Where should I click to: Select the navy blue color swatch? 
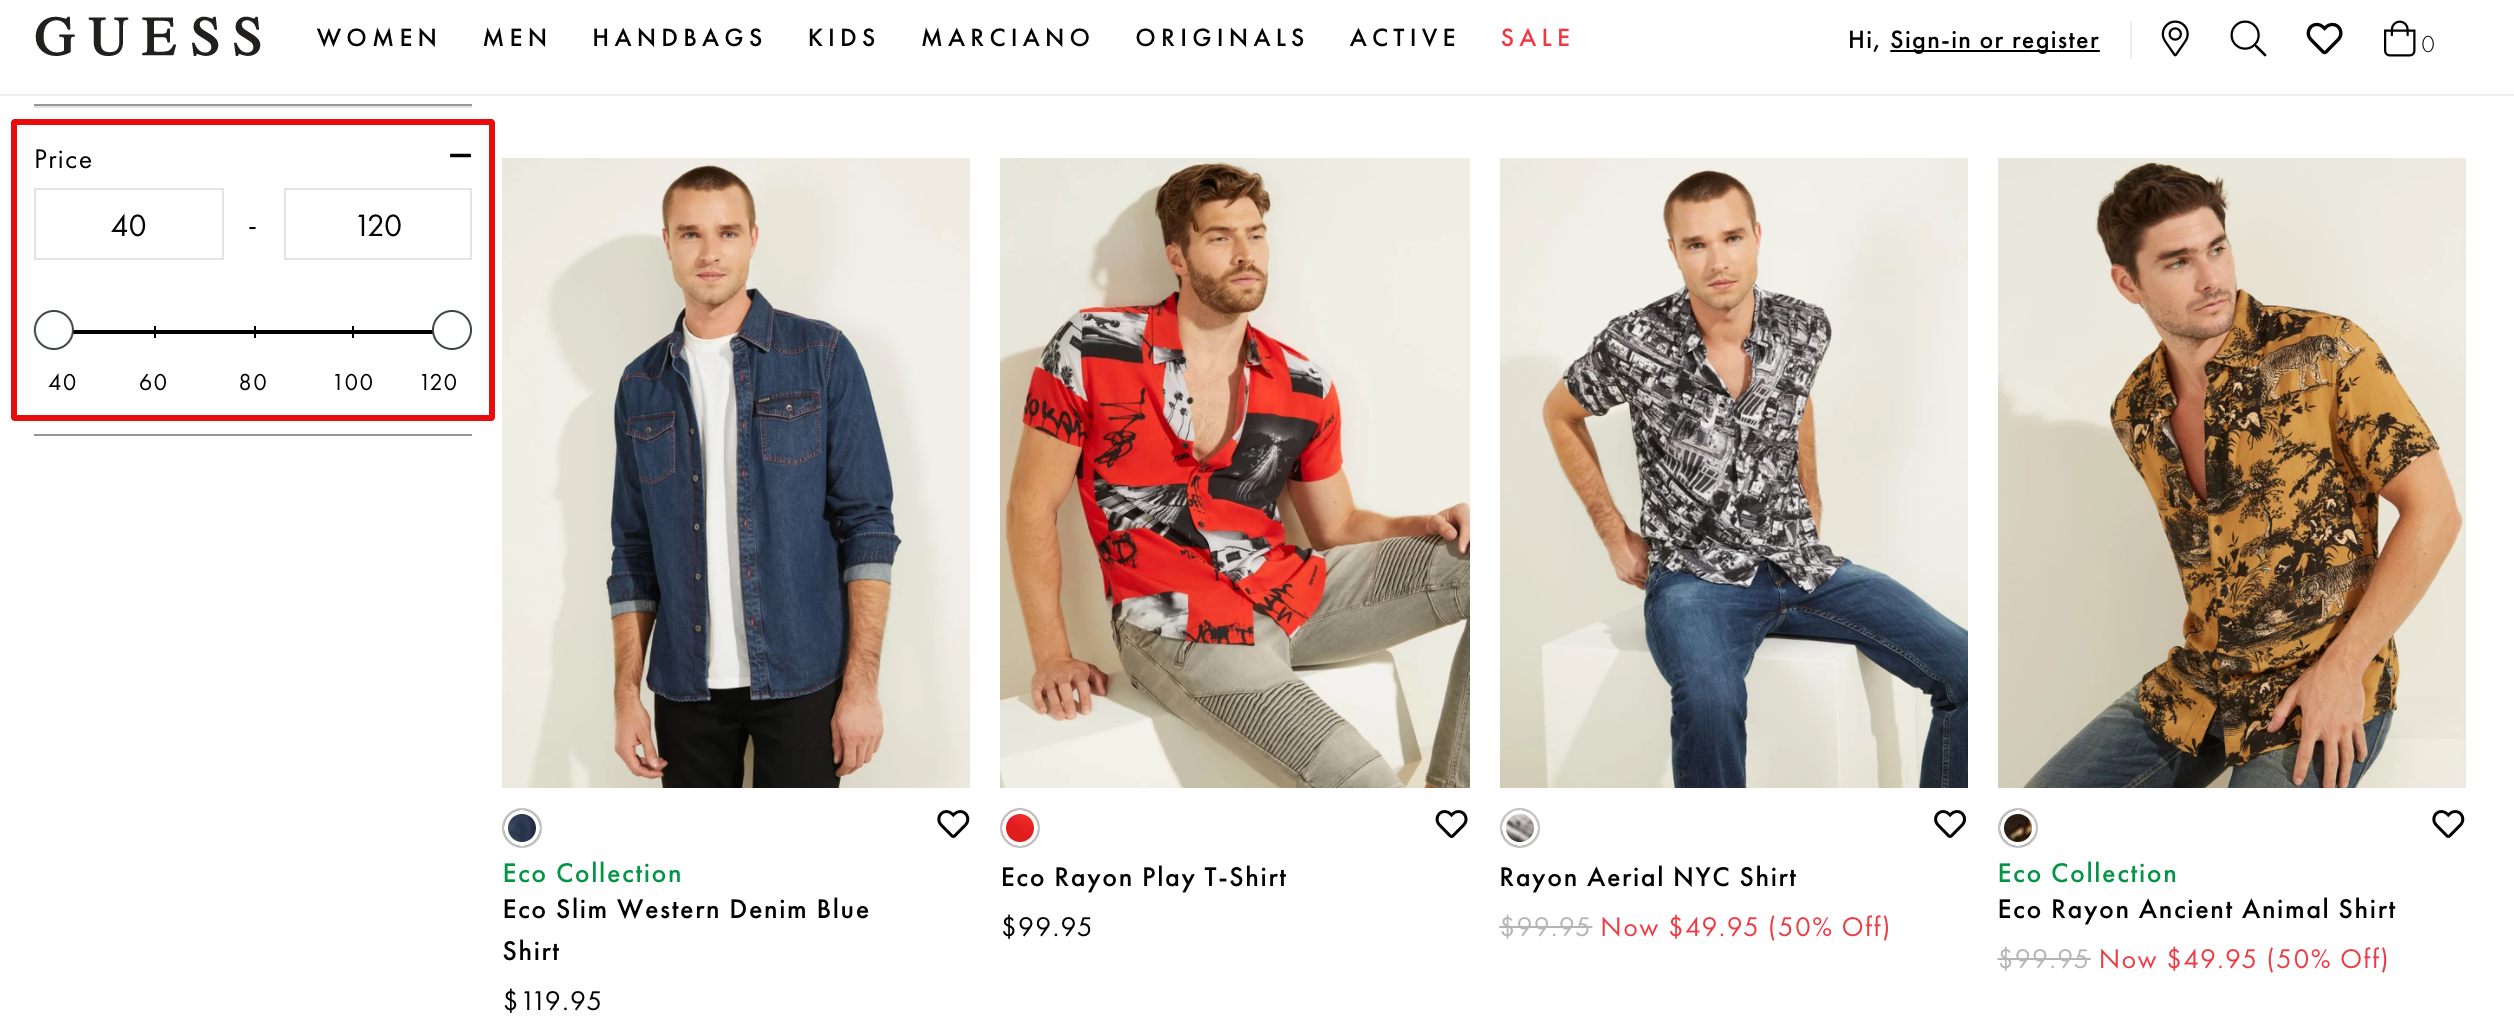click(522, 828)
